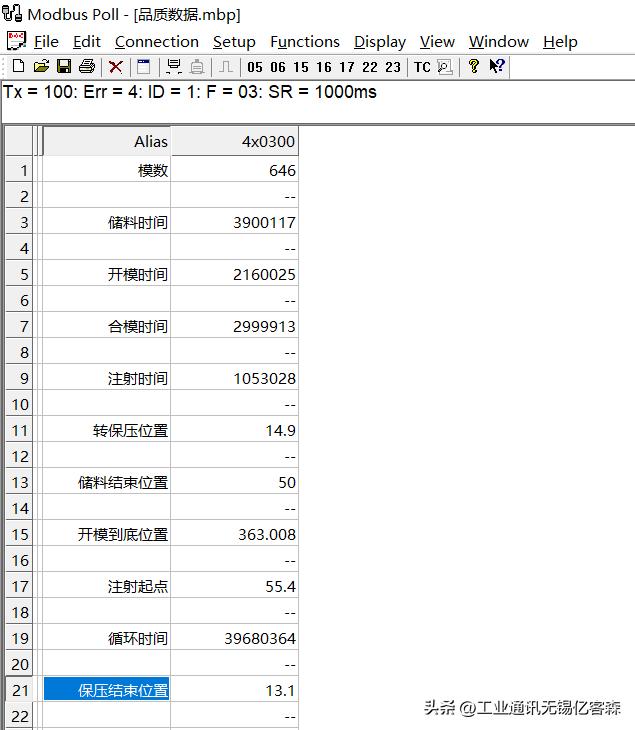Screen dimensions: 635x730
Task: Click the New document icon
Action: coord(18,67)
